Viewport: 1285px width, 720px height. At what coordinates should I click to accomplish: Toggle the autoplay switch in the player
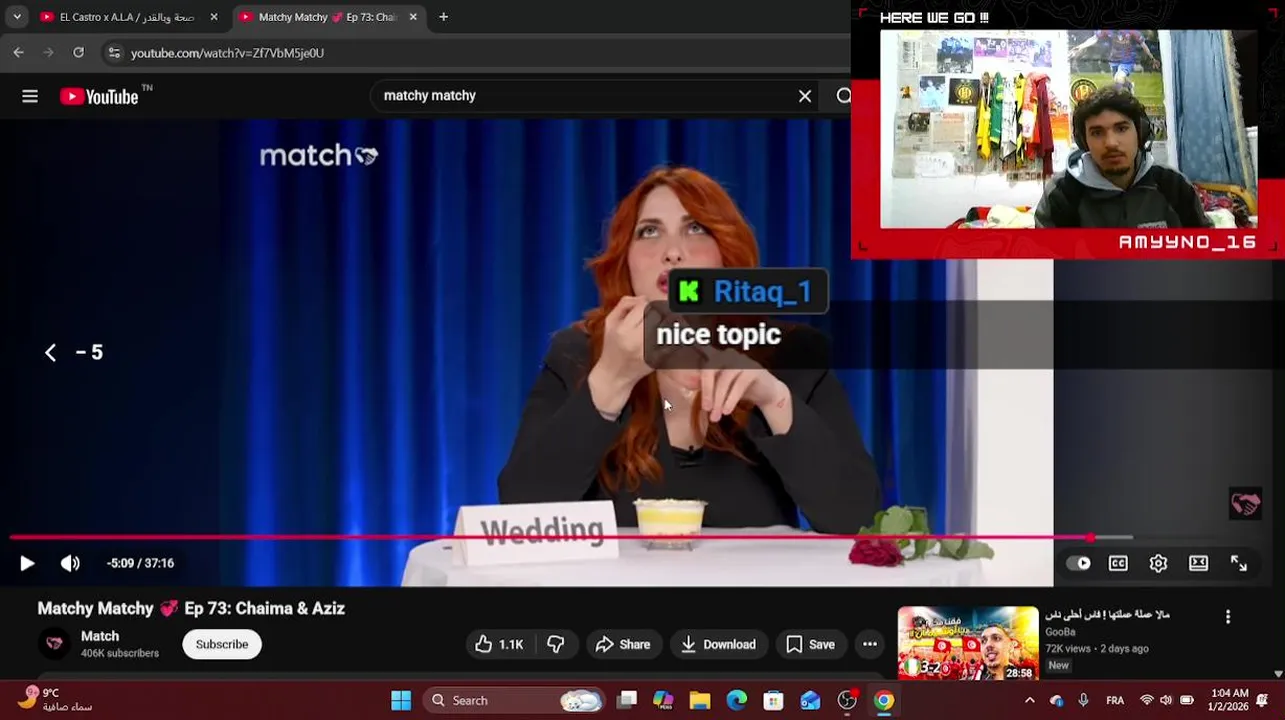pos(1078,563)
